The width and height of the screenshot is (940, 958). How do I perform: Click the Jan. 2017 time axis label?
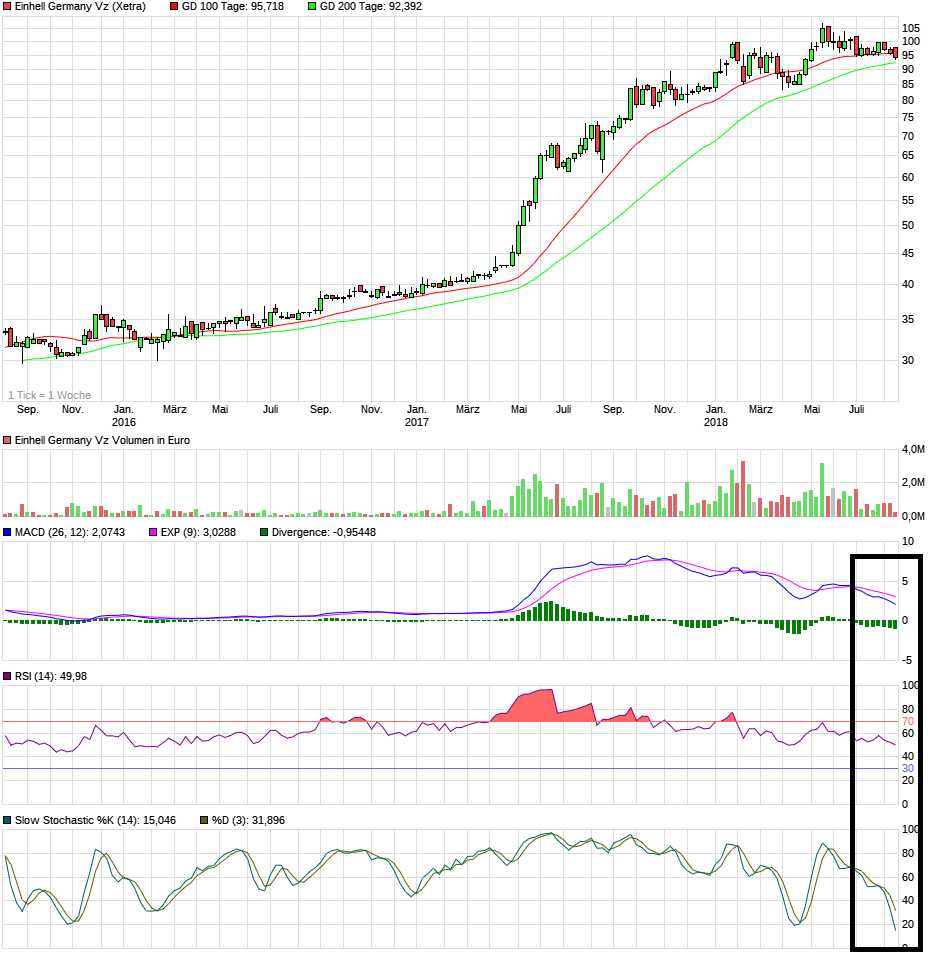tap(417, 415)
